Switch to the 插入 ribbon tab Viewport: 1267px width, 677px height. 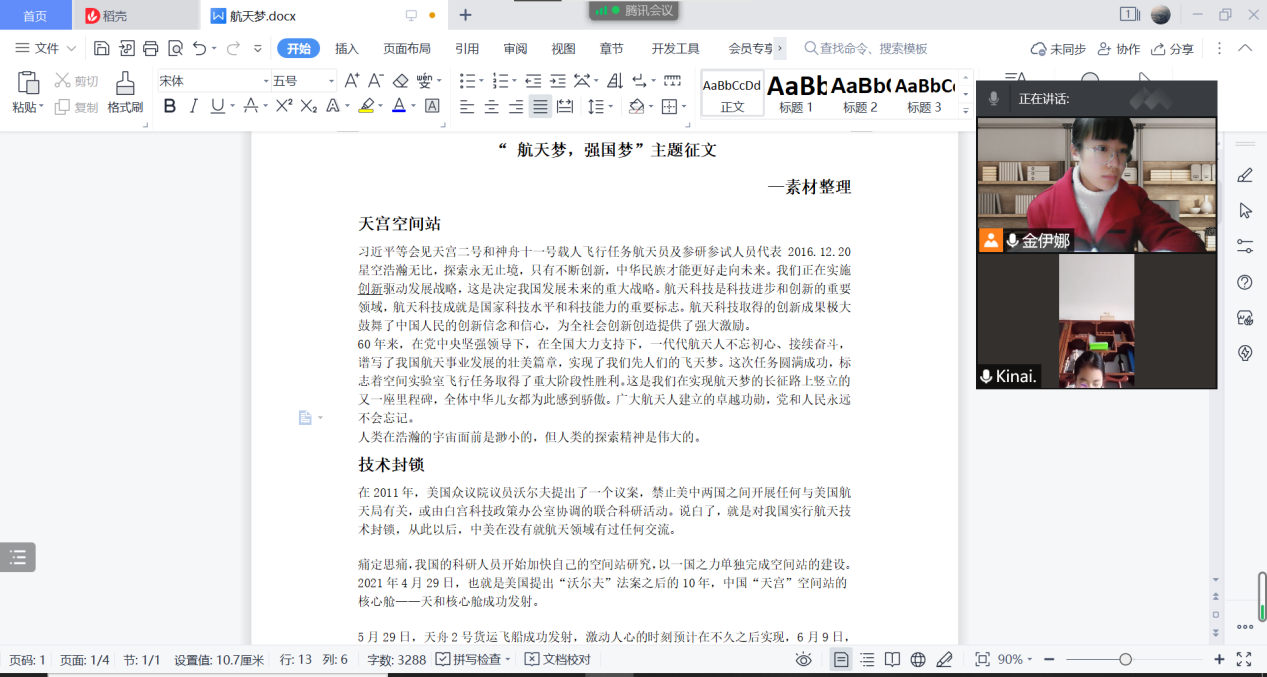click(347, 48)
